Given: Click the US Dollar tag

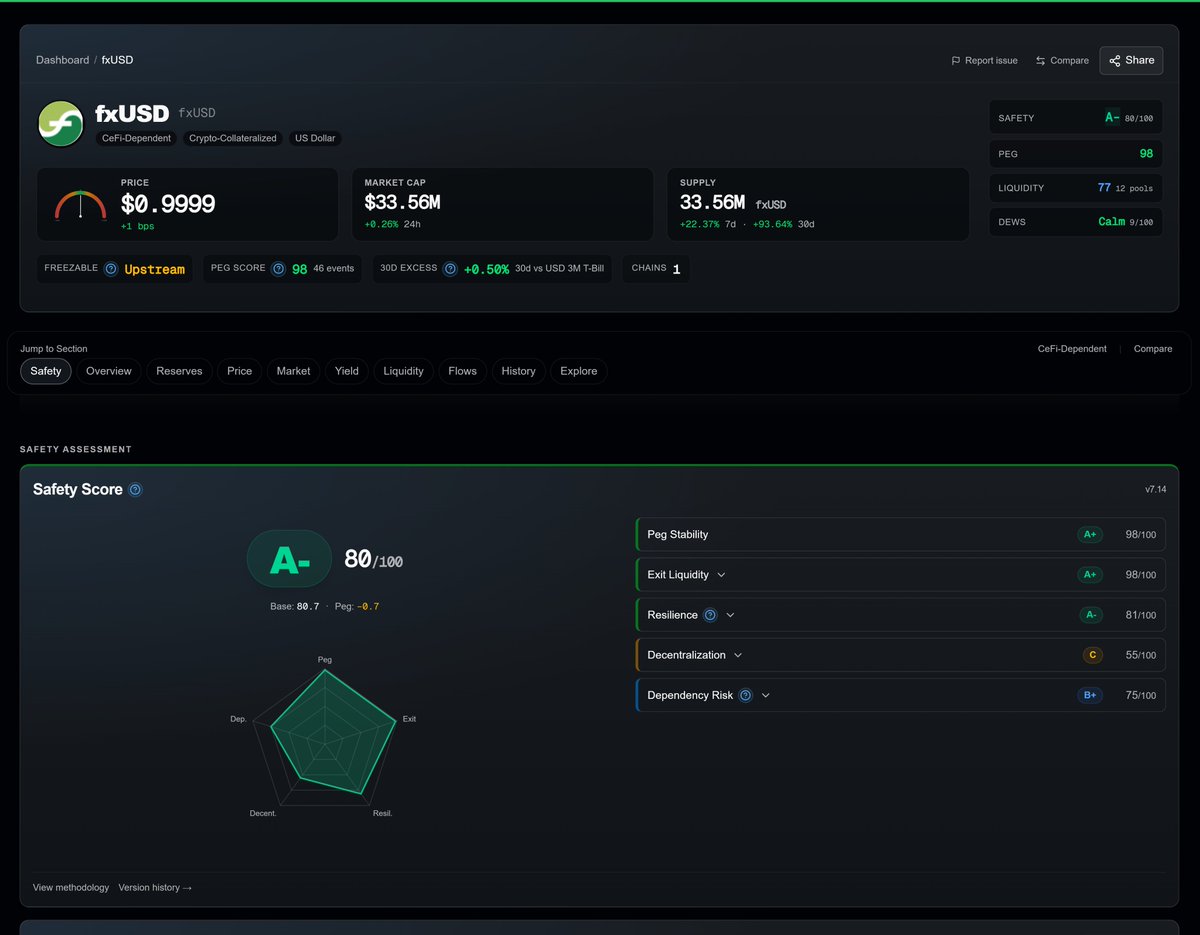Looking at the screenshot, I should click(315, 138).
